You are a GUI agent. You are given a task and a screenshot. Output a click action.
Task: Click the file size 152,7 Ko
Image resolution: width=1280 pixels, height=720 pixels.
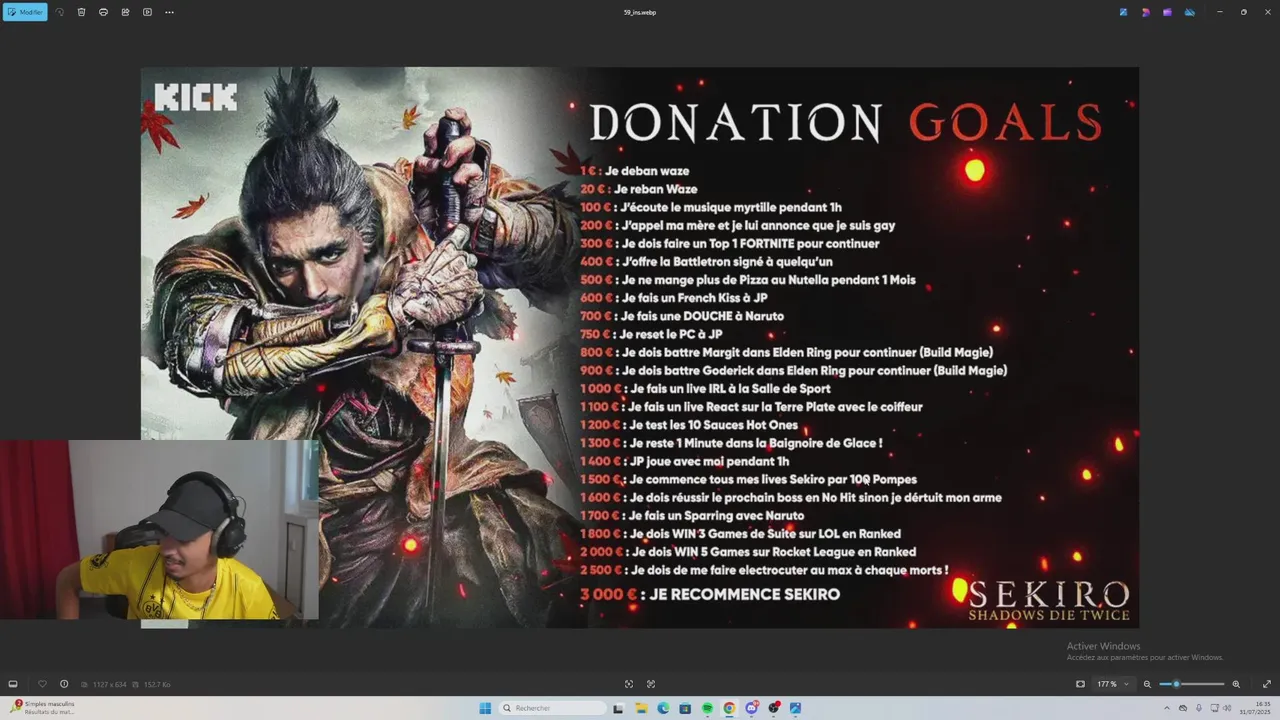(x=157, y=684)
